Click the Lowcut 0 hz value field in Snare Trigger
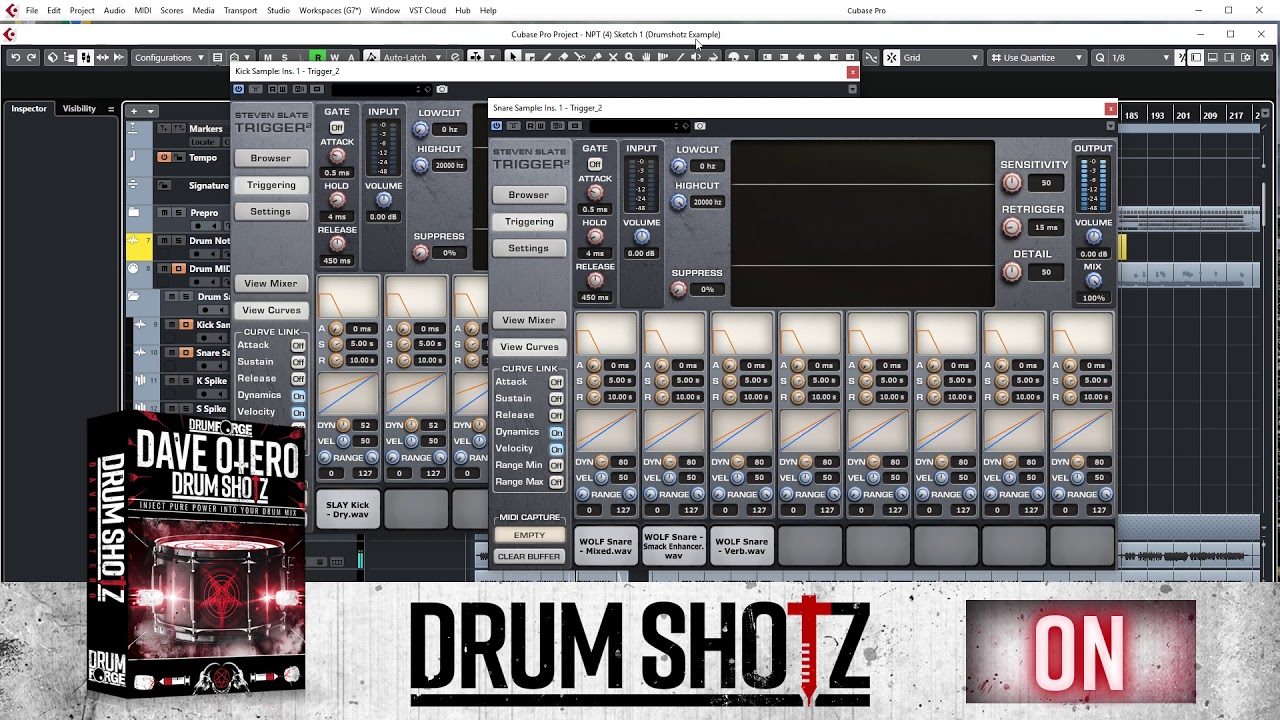The image size is (1280, 720). coord(707,166)
